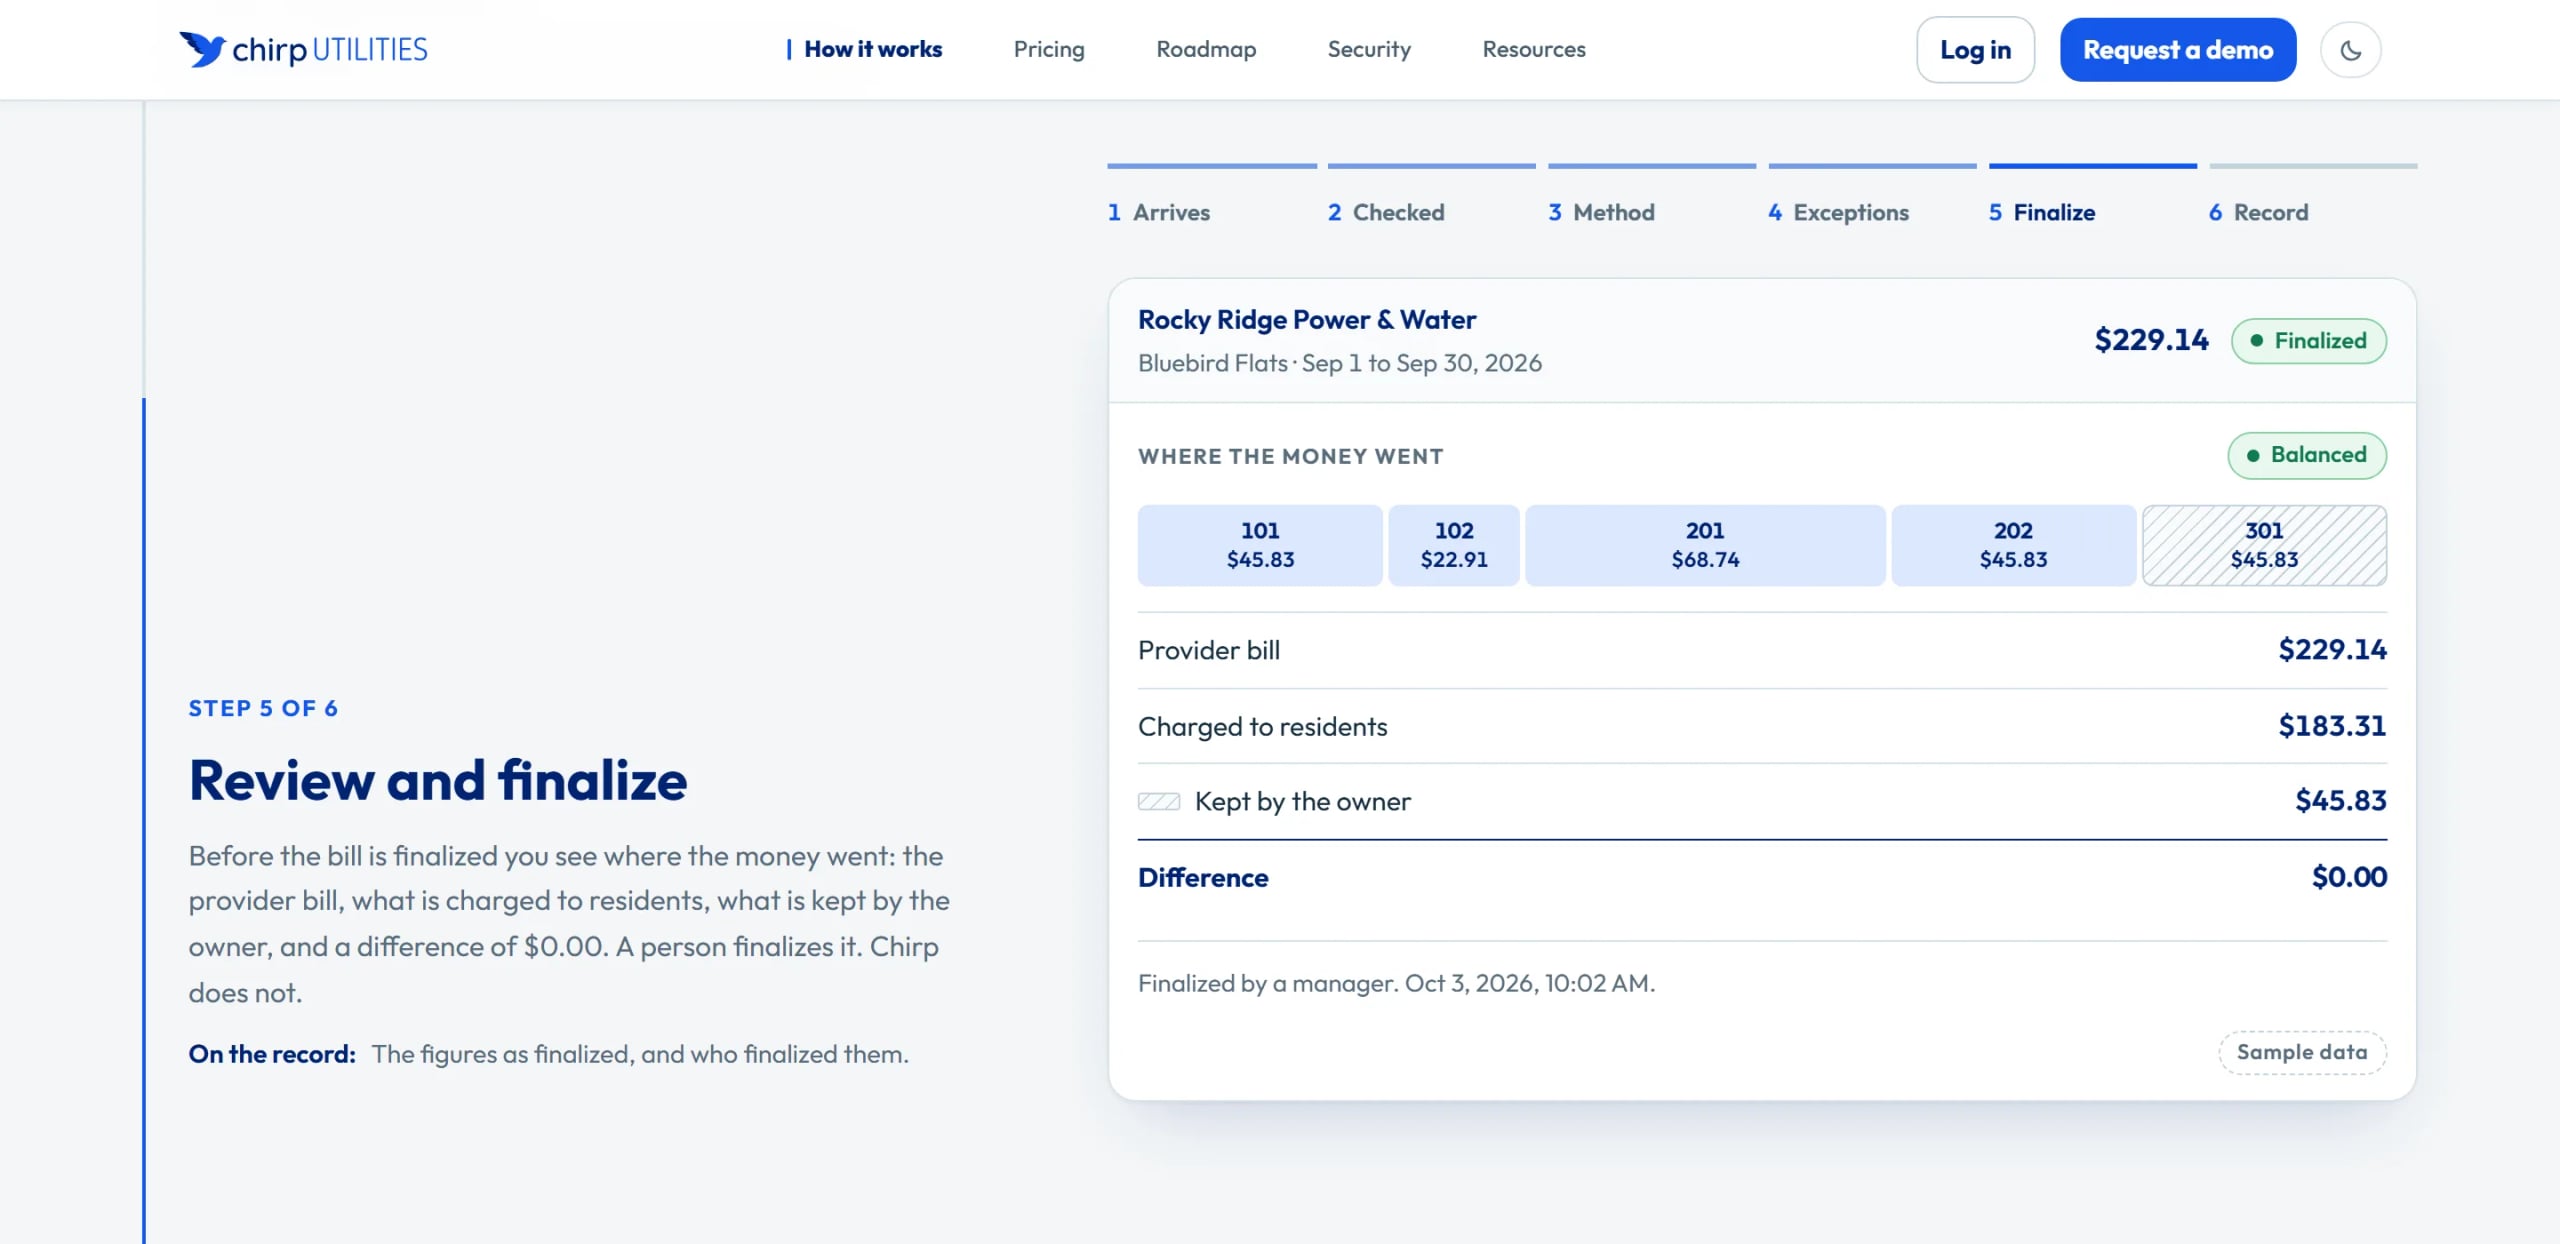
Task: Go to Pricing page
Action: click(x=1048, y=49)
